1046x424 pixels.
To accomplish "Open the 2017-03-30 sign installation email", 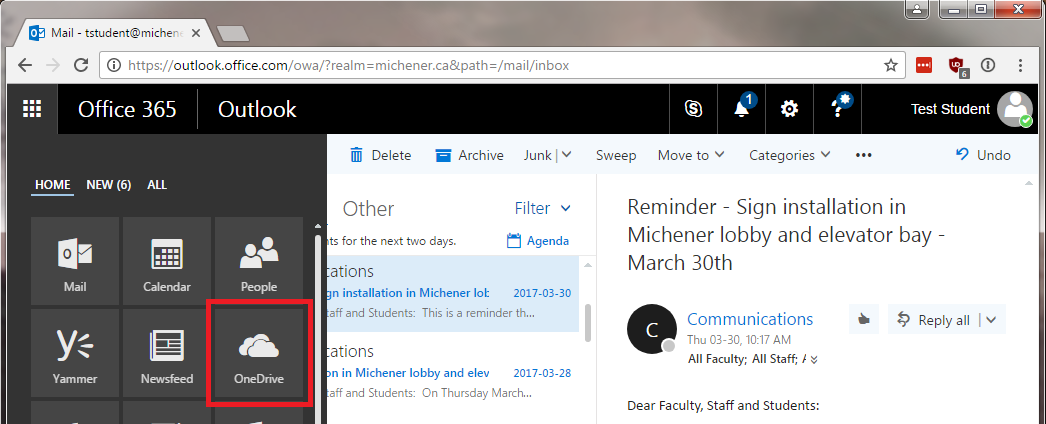I will tap(452, 295).
